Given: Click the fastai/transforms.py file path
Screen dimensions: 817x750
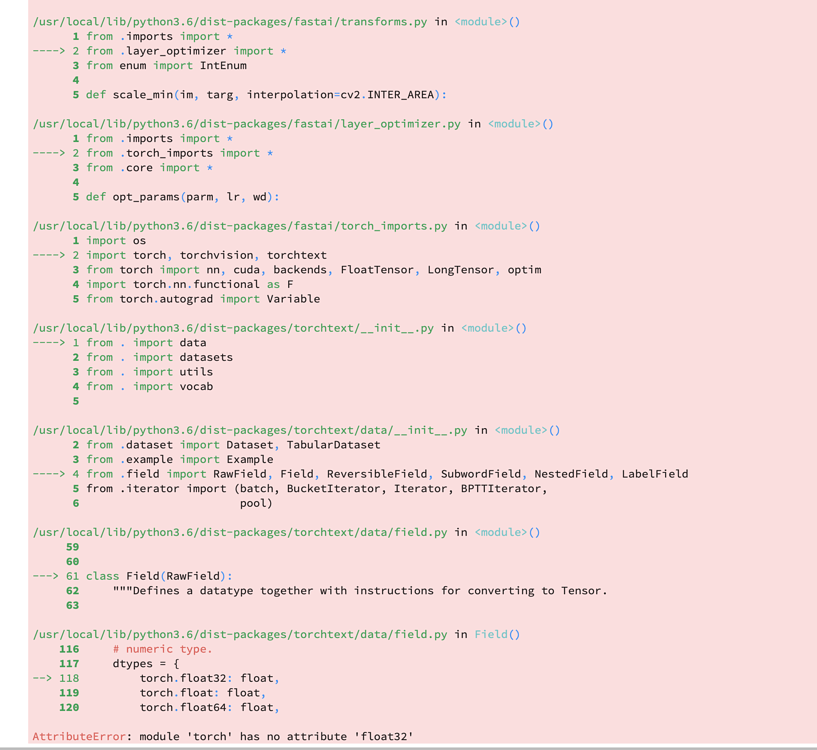Looking at the screenshot, I should [230, 22].
